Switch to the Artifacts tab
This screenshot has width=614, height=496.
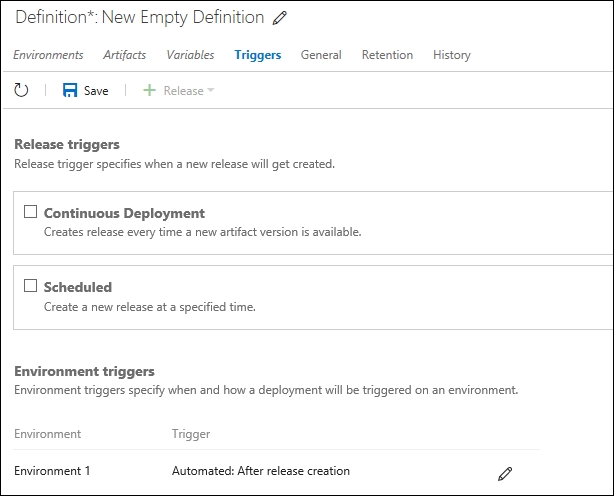pyautogui.click(x=124, y=55)
